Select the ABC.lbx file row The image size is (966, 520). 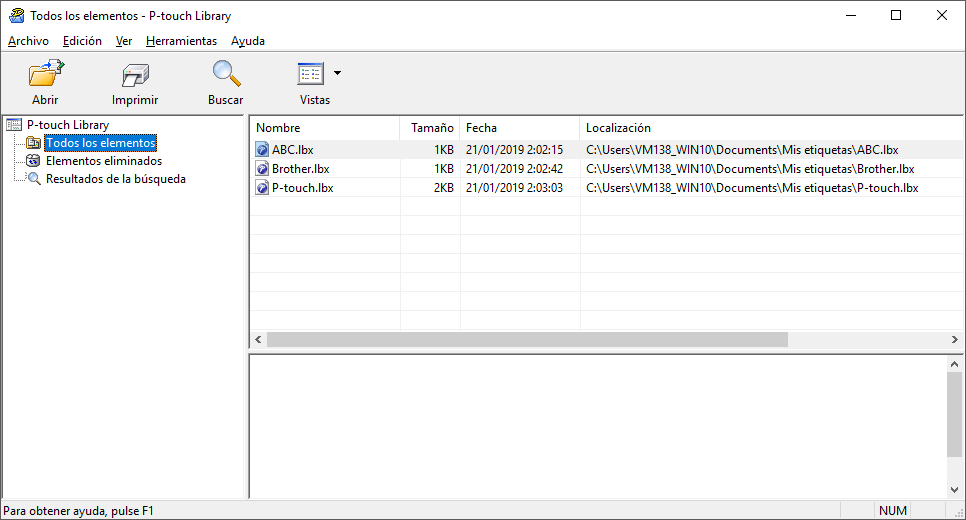(x=606, y=150)
